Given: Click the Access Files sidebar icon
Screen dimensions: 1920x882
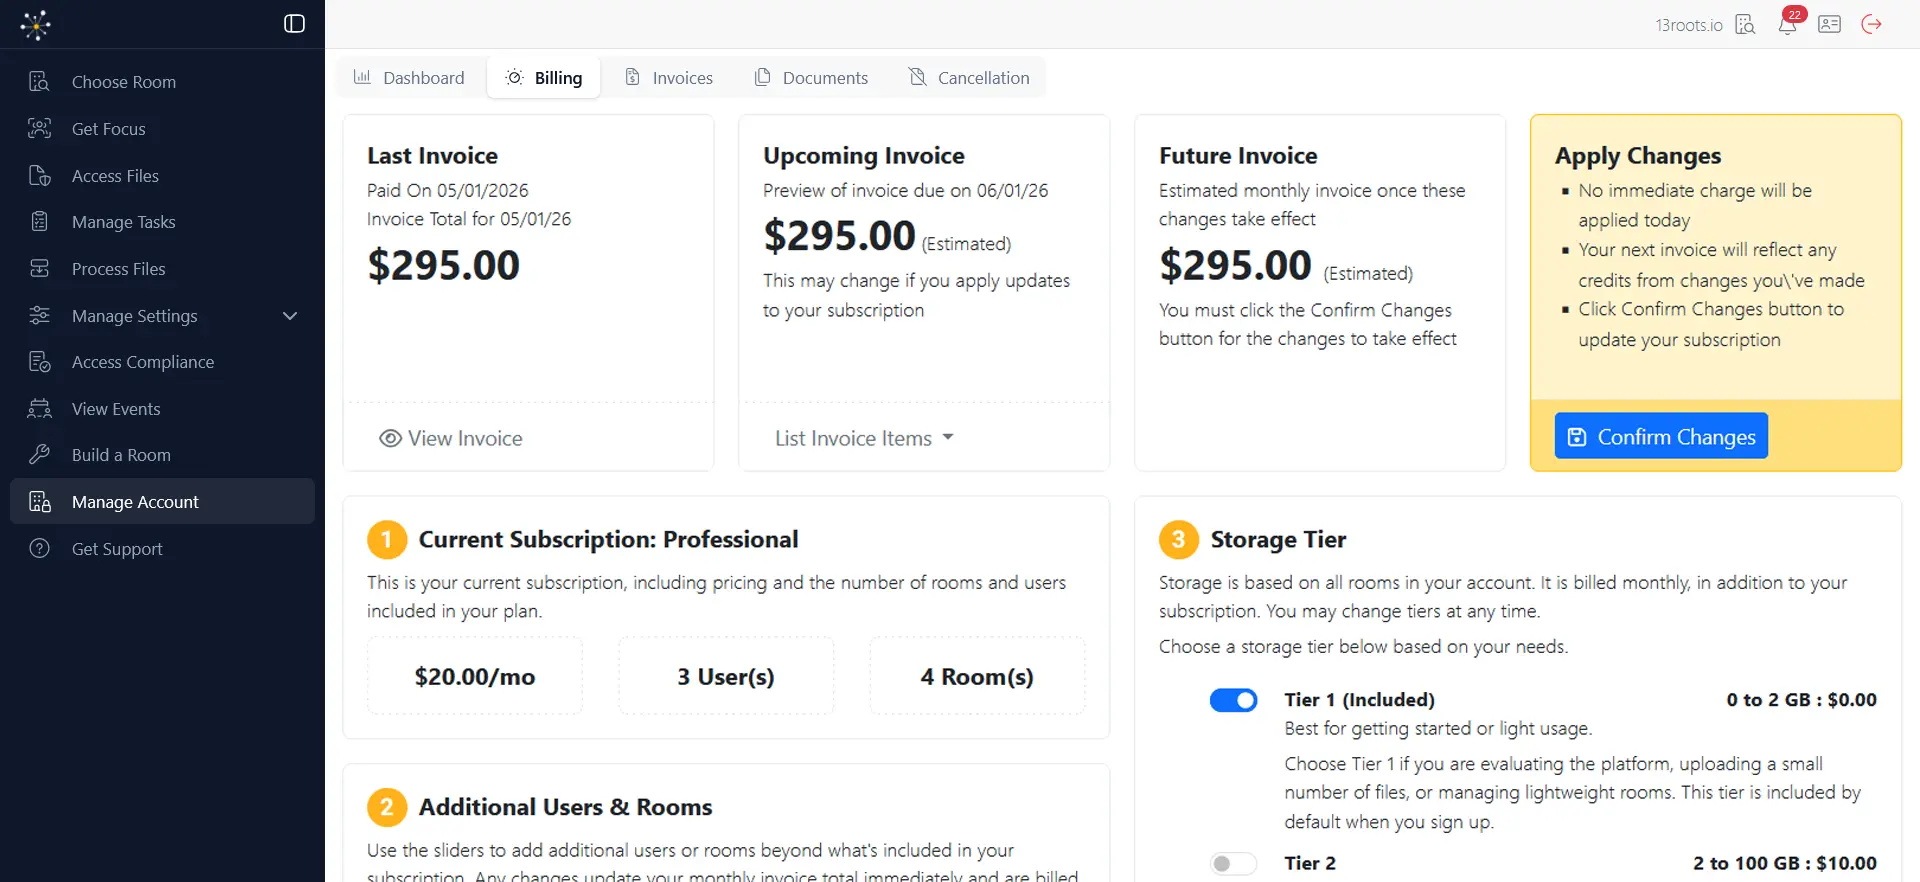Looking at the screenshot, I should (x=39, y=175).
